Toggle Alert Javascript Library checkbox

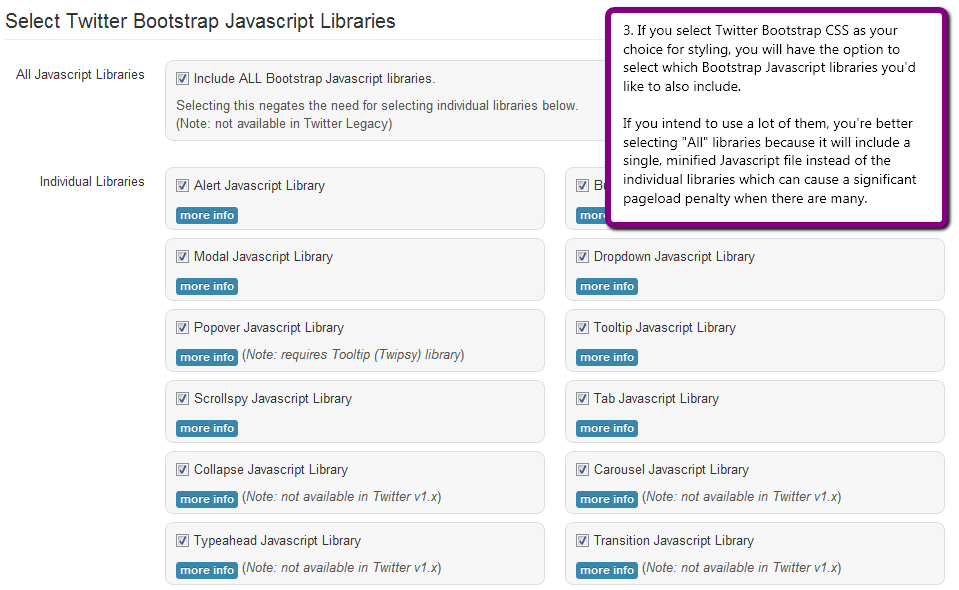(x=182, y=185)
